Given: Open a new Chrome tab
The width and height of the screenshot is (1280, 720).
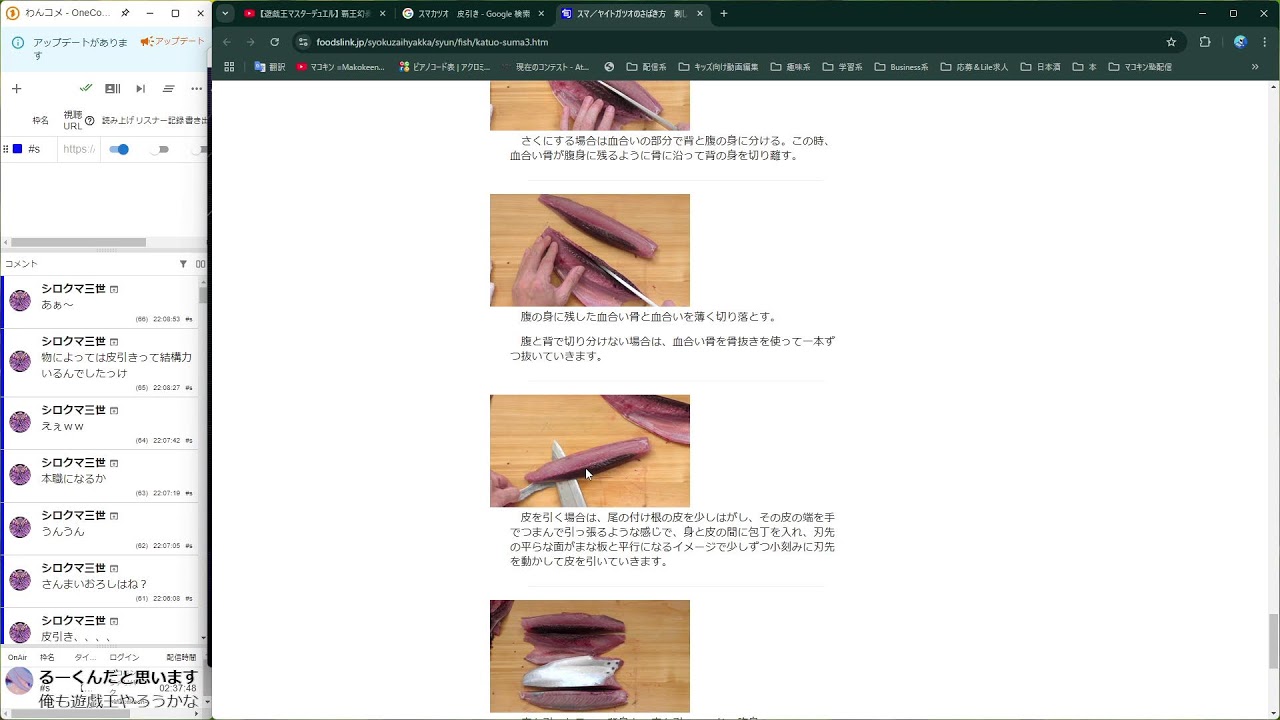Looking at the screenshot, I should [x=724, y=14].
